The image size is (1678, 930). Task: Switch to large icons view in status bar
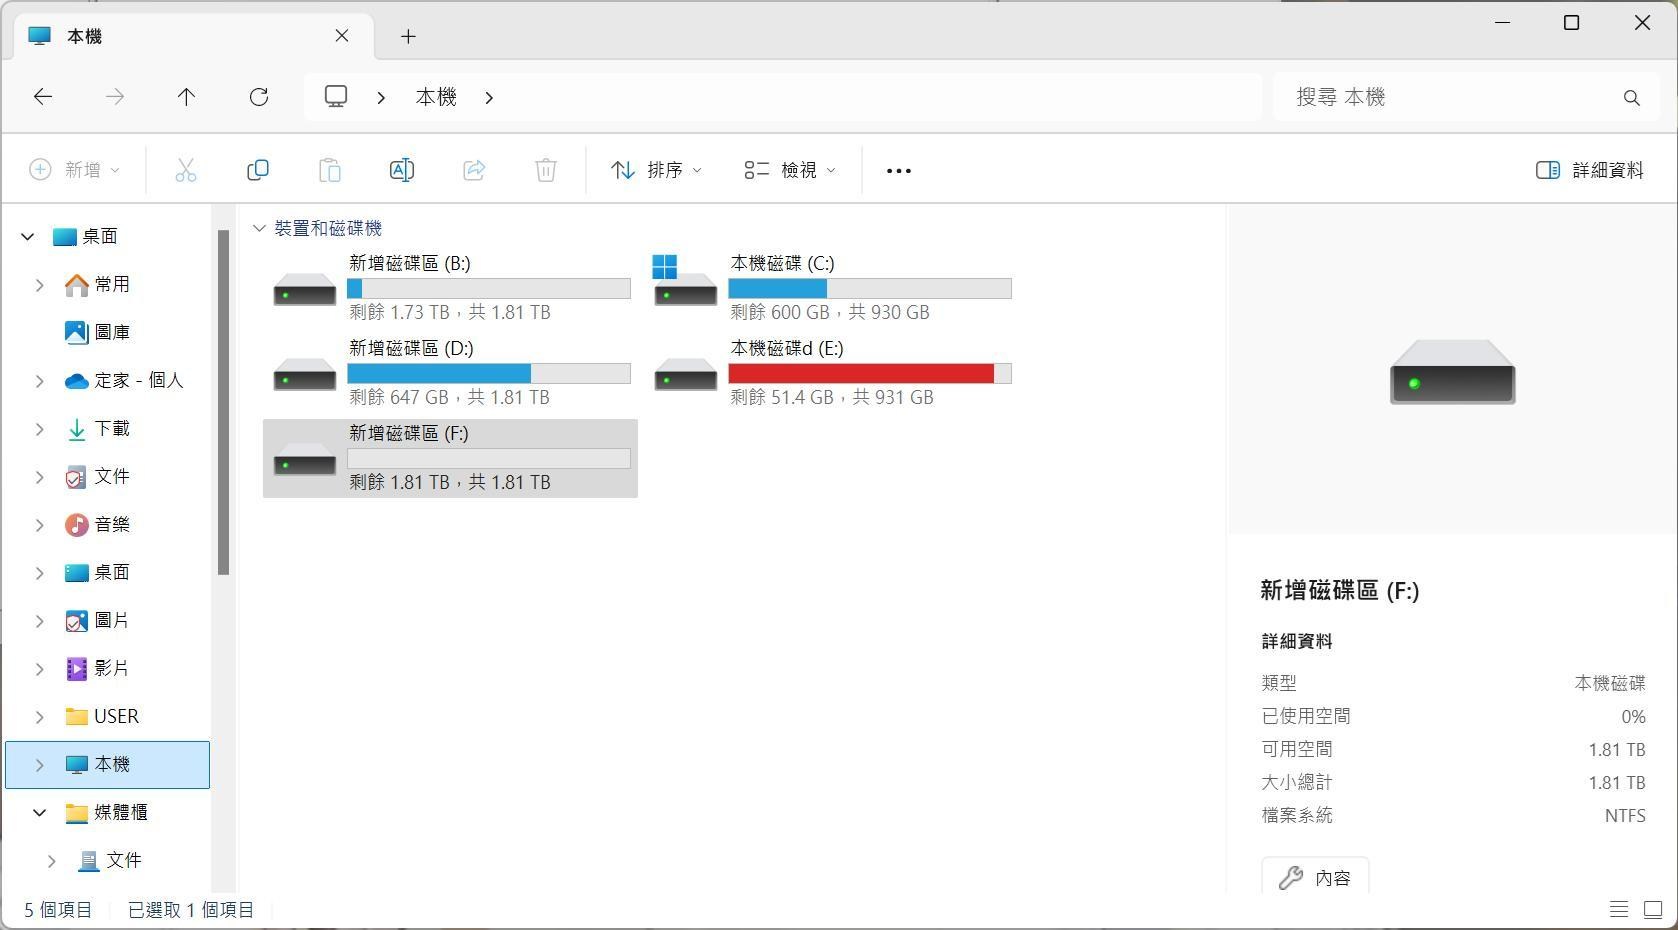(1653, 909)
